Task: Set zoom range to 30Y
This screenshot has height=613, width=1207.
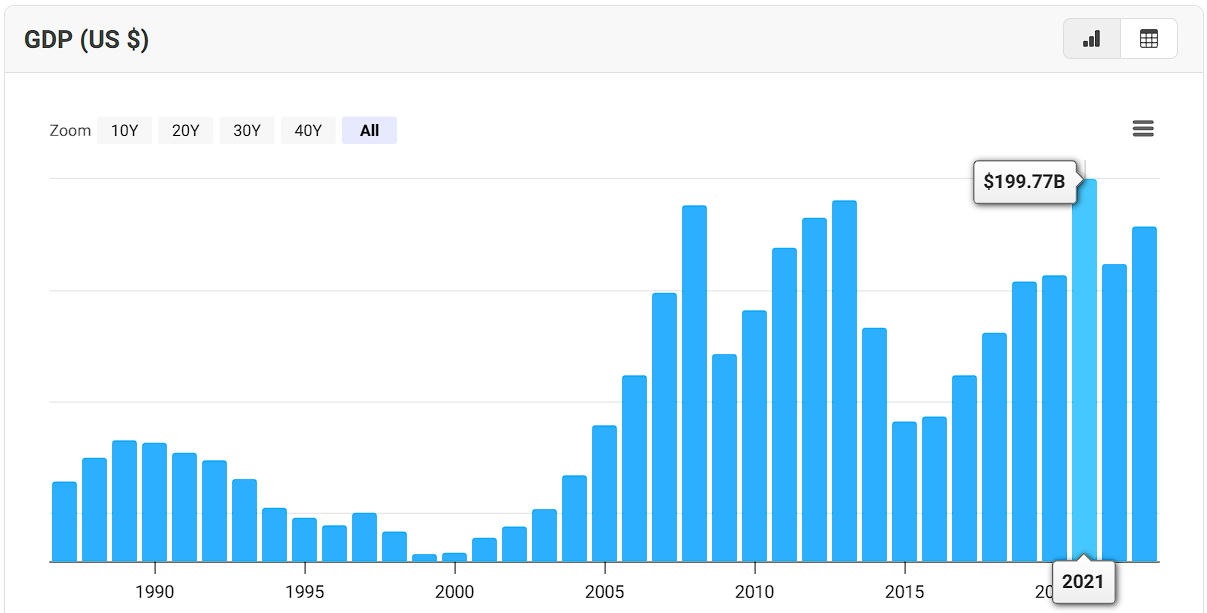Action: pyautogui.click(x=247, y=130)
